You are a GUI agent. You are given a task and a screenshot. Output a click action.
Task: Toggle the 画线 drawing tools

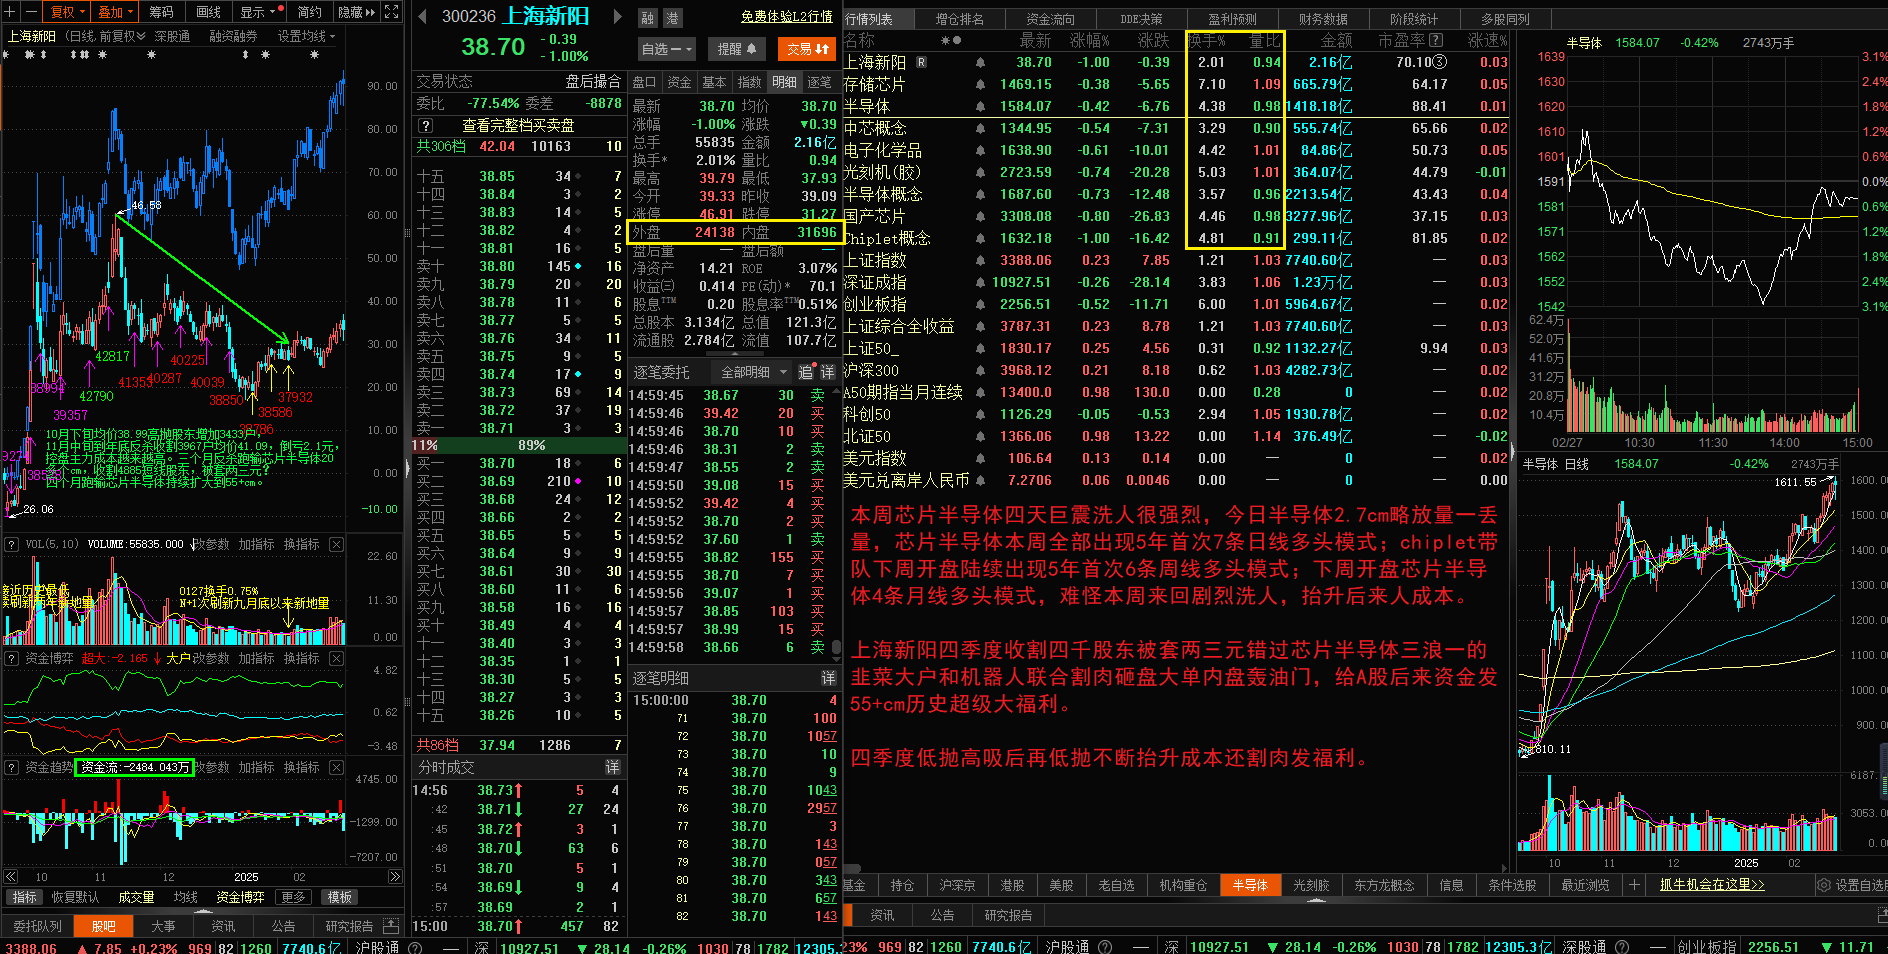click(209, 12)
